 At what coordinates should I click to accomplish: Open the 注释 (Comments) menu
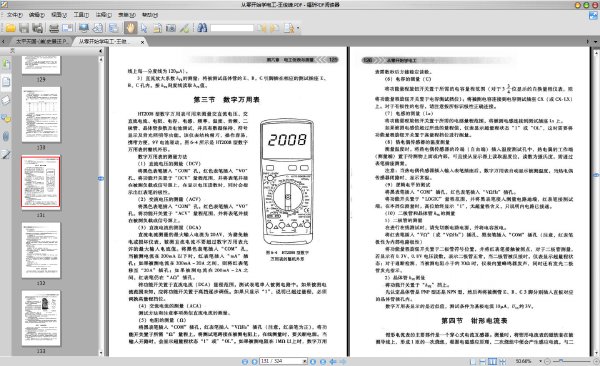pyautogui.click(x=104, y=15)
